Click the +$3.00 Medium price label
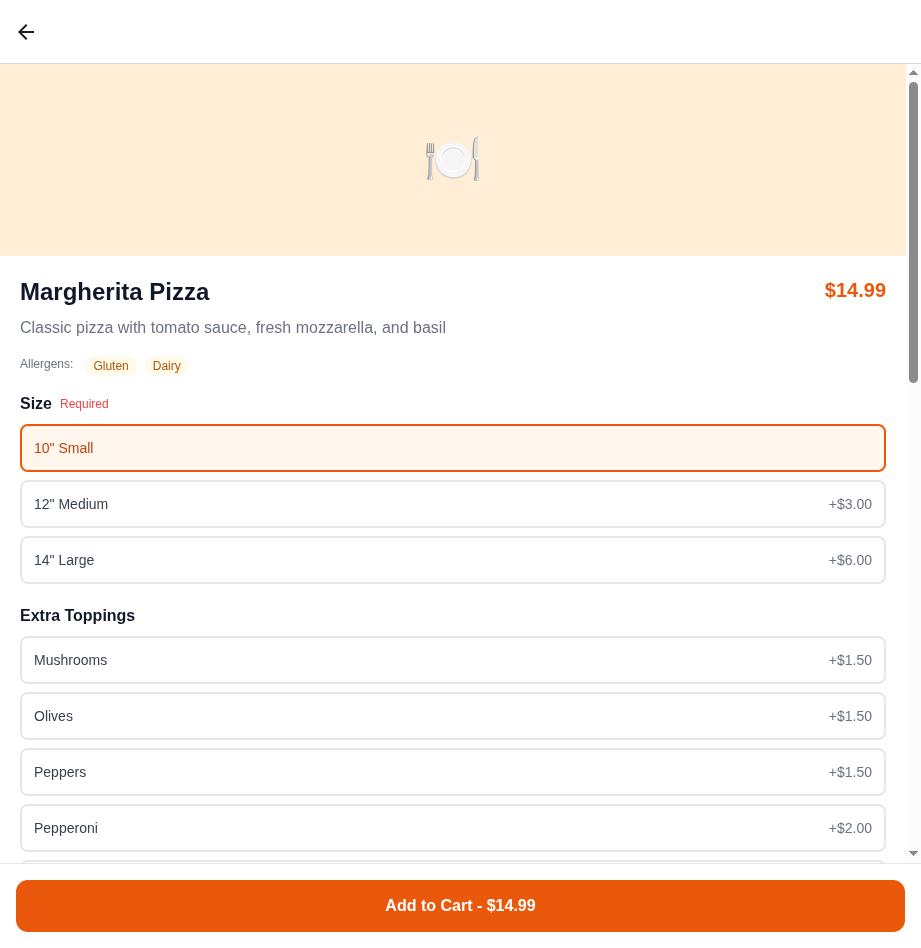The image size is (921, 948). pos(850,504)
